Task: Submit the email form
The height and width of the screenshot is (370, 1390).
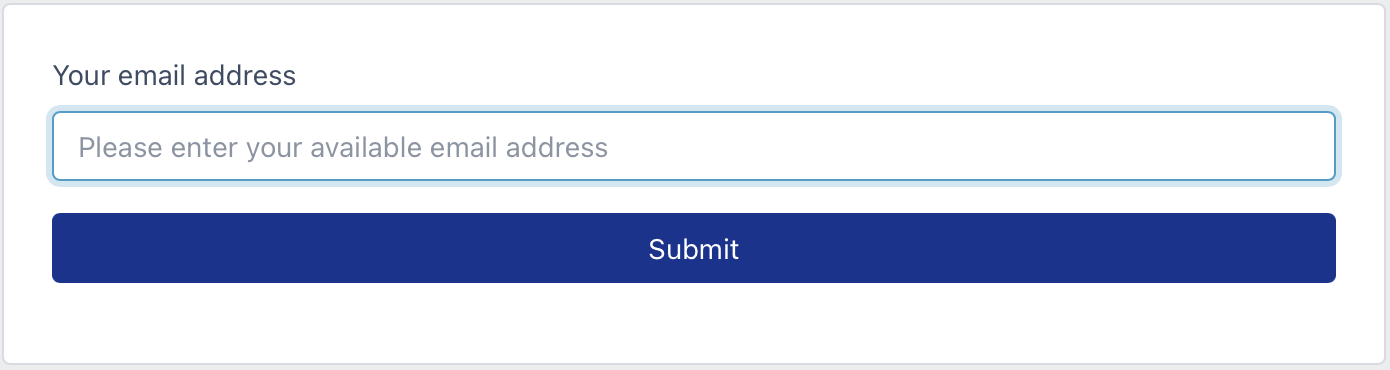Action: (694, 248)
